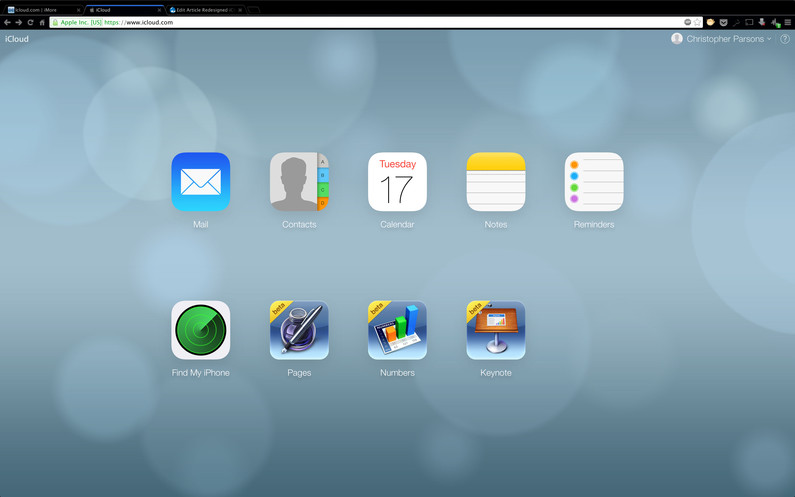Click the browser back button
This screenshot has width=795, height=497.
(7, 22)
